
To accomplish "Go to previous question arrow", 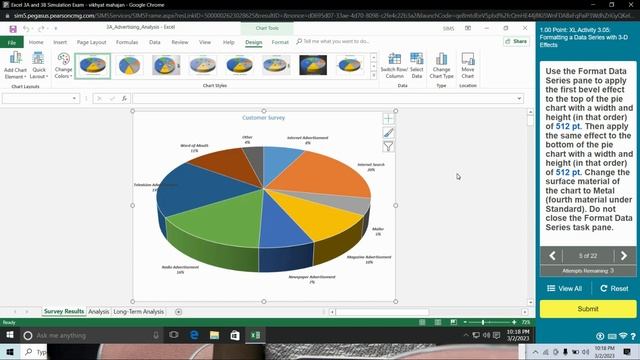I will tap(552, 256).
